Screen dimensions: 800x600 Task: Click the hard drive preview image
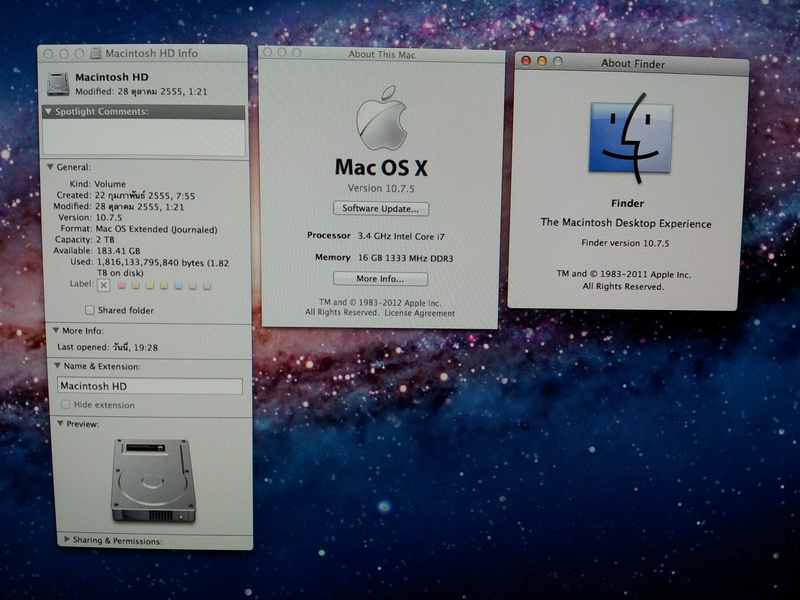pos(154,480)
